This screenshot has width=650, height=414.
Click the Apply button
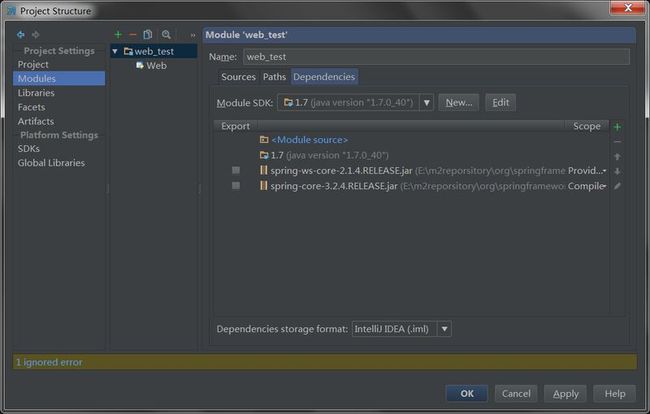(x=565, y=394)
